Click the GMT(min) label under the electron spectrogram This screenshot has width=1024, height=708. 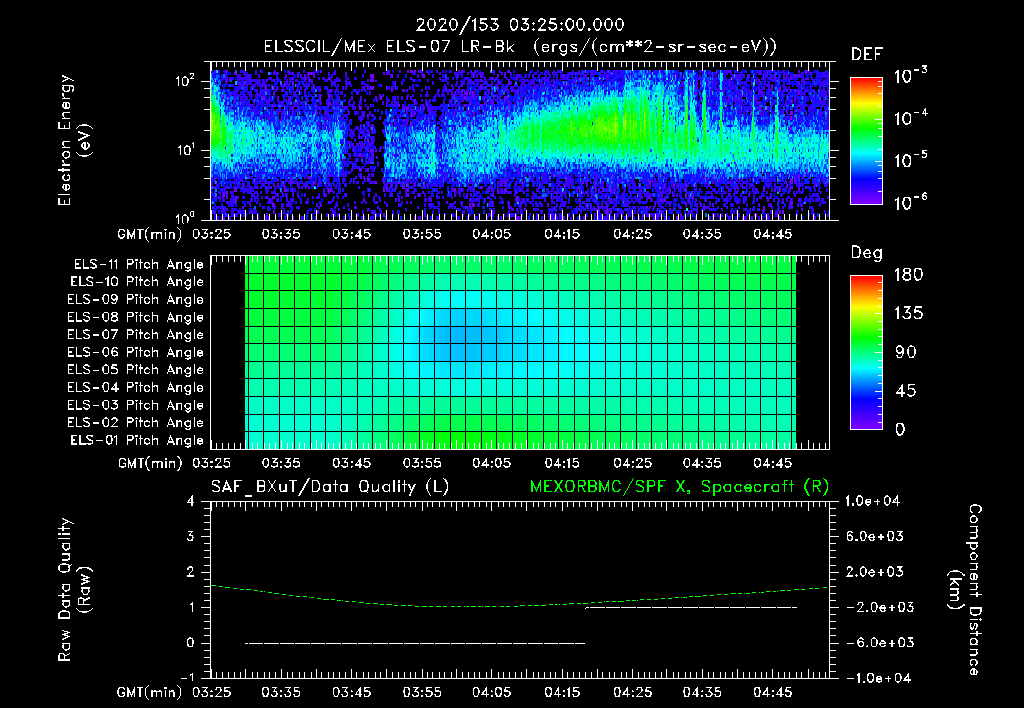pos(150,234)
